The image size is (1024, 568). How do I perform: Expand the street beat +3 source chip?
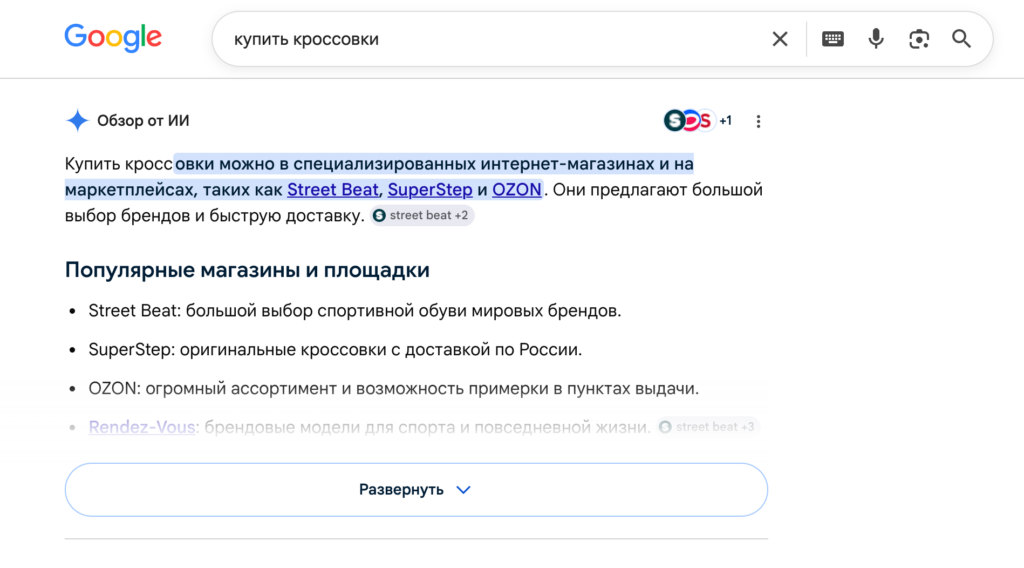[x=708, y=427]
